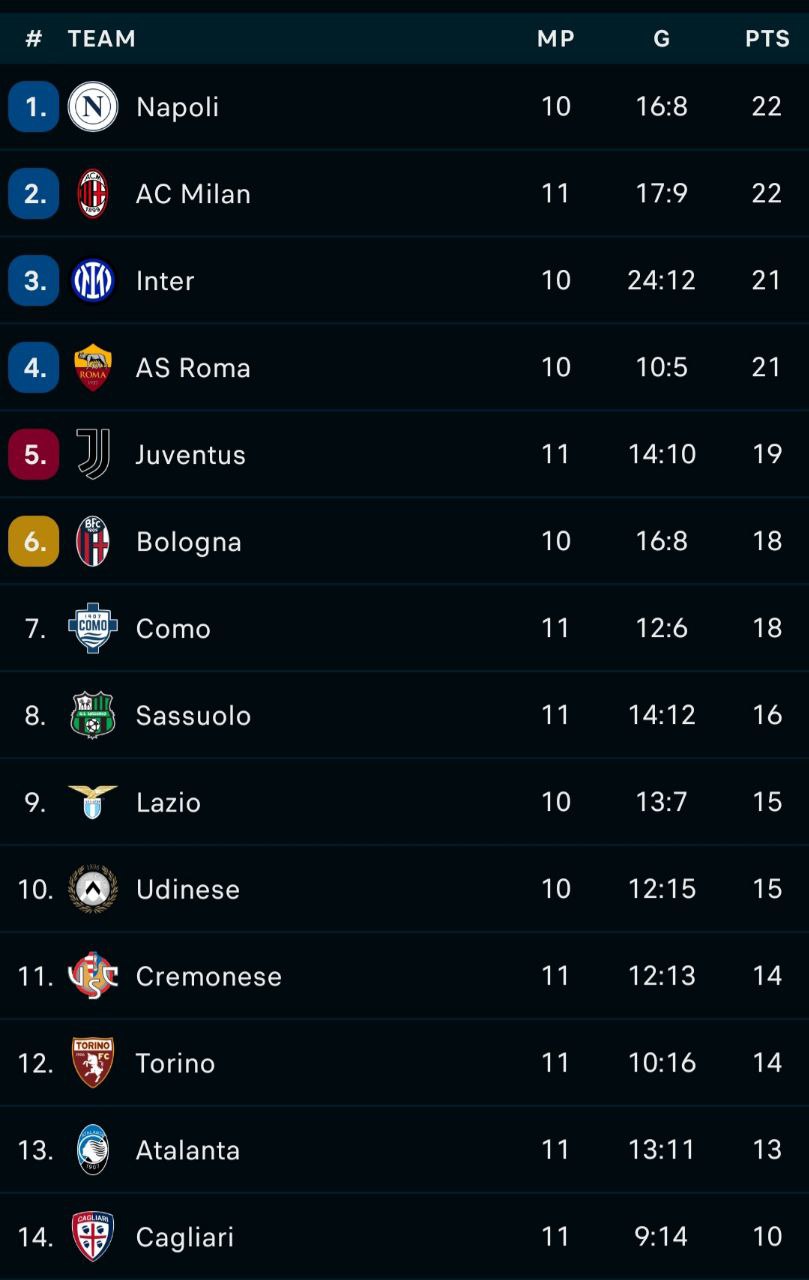
Task: Click the gold position 6 badge
Action: pyautogui.click(x=34, y=542)
